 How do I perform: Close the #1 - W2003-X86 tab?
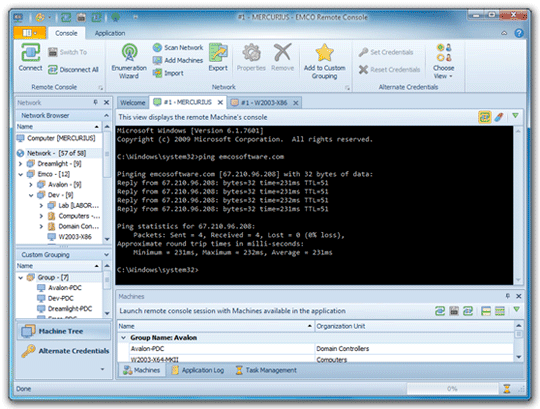tap(295, 103)
